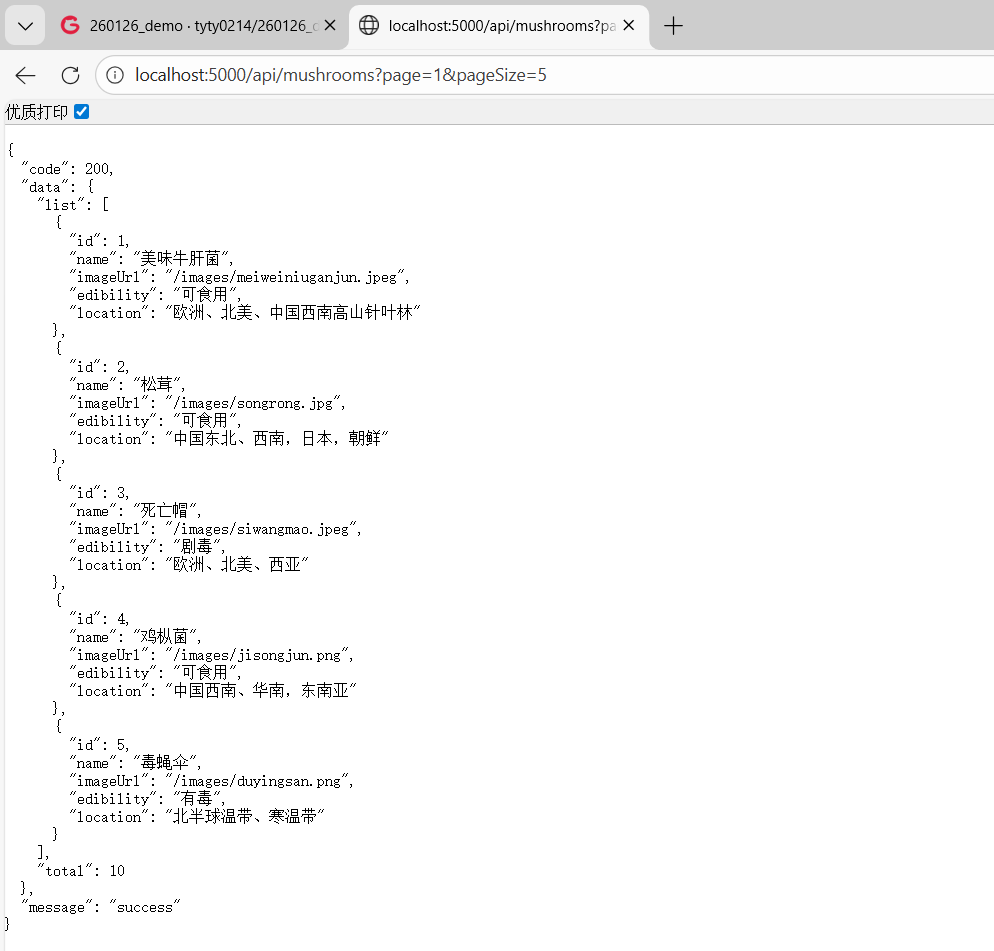Close the 260126_demo tab
The image size is (994, 951).
pyautogui.click(x=330, y=25)
